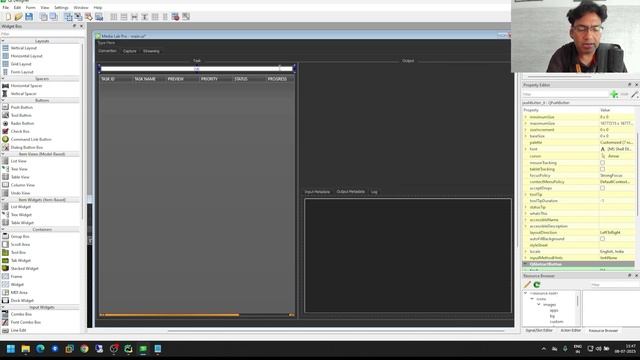Switch to the Capture tab in the form
The width and height of the screenshot is (640, 360).
point(129,51)
